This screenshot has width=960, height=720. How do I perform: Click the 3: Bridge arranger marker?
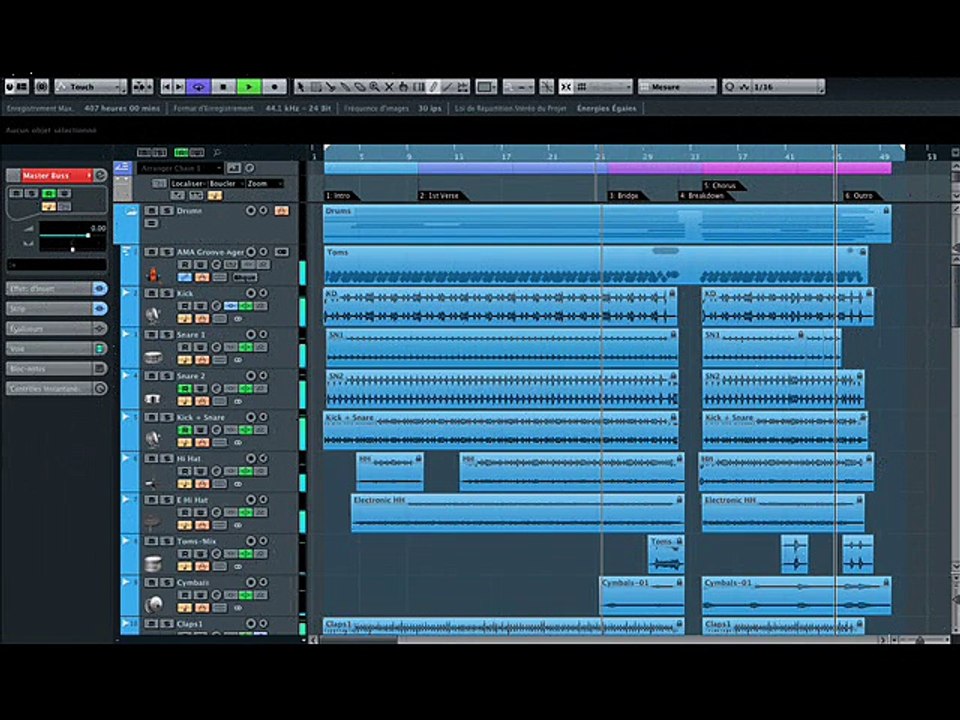[626, 195]
